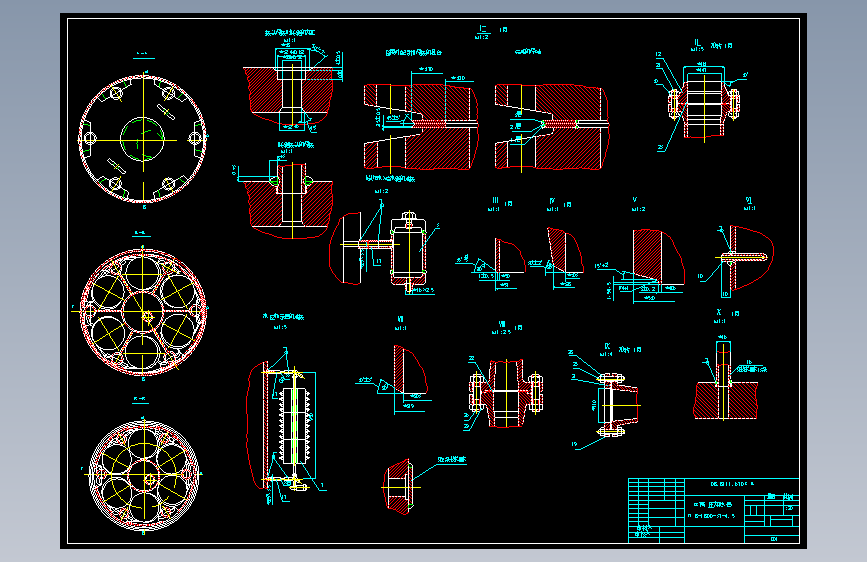Select the right V-groove weld section view
Image resolution: width=867 pixels, height=562 pixels.
552,127
